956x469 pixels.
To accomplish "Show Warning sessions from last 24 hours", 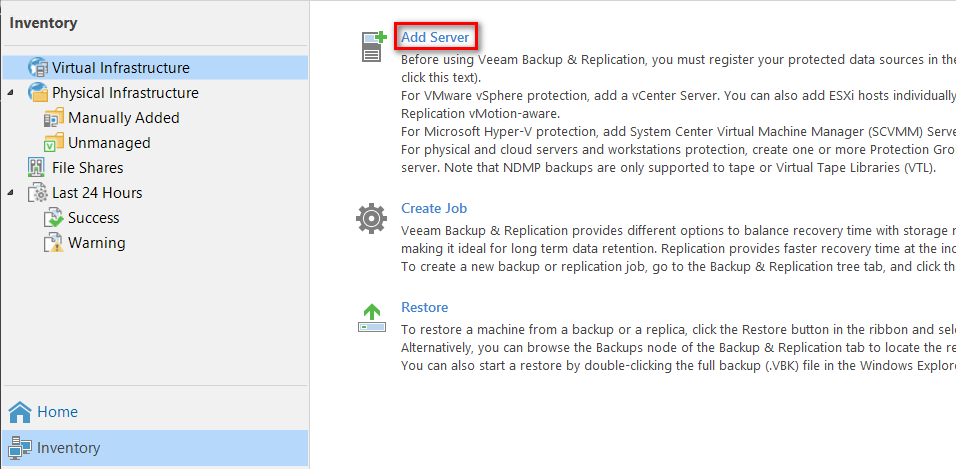I will click(96, 243).
